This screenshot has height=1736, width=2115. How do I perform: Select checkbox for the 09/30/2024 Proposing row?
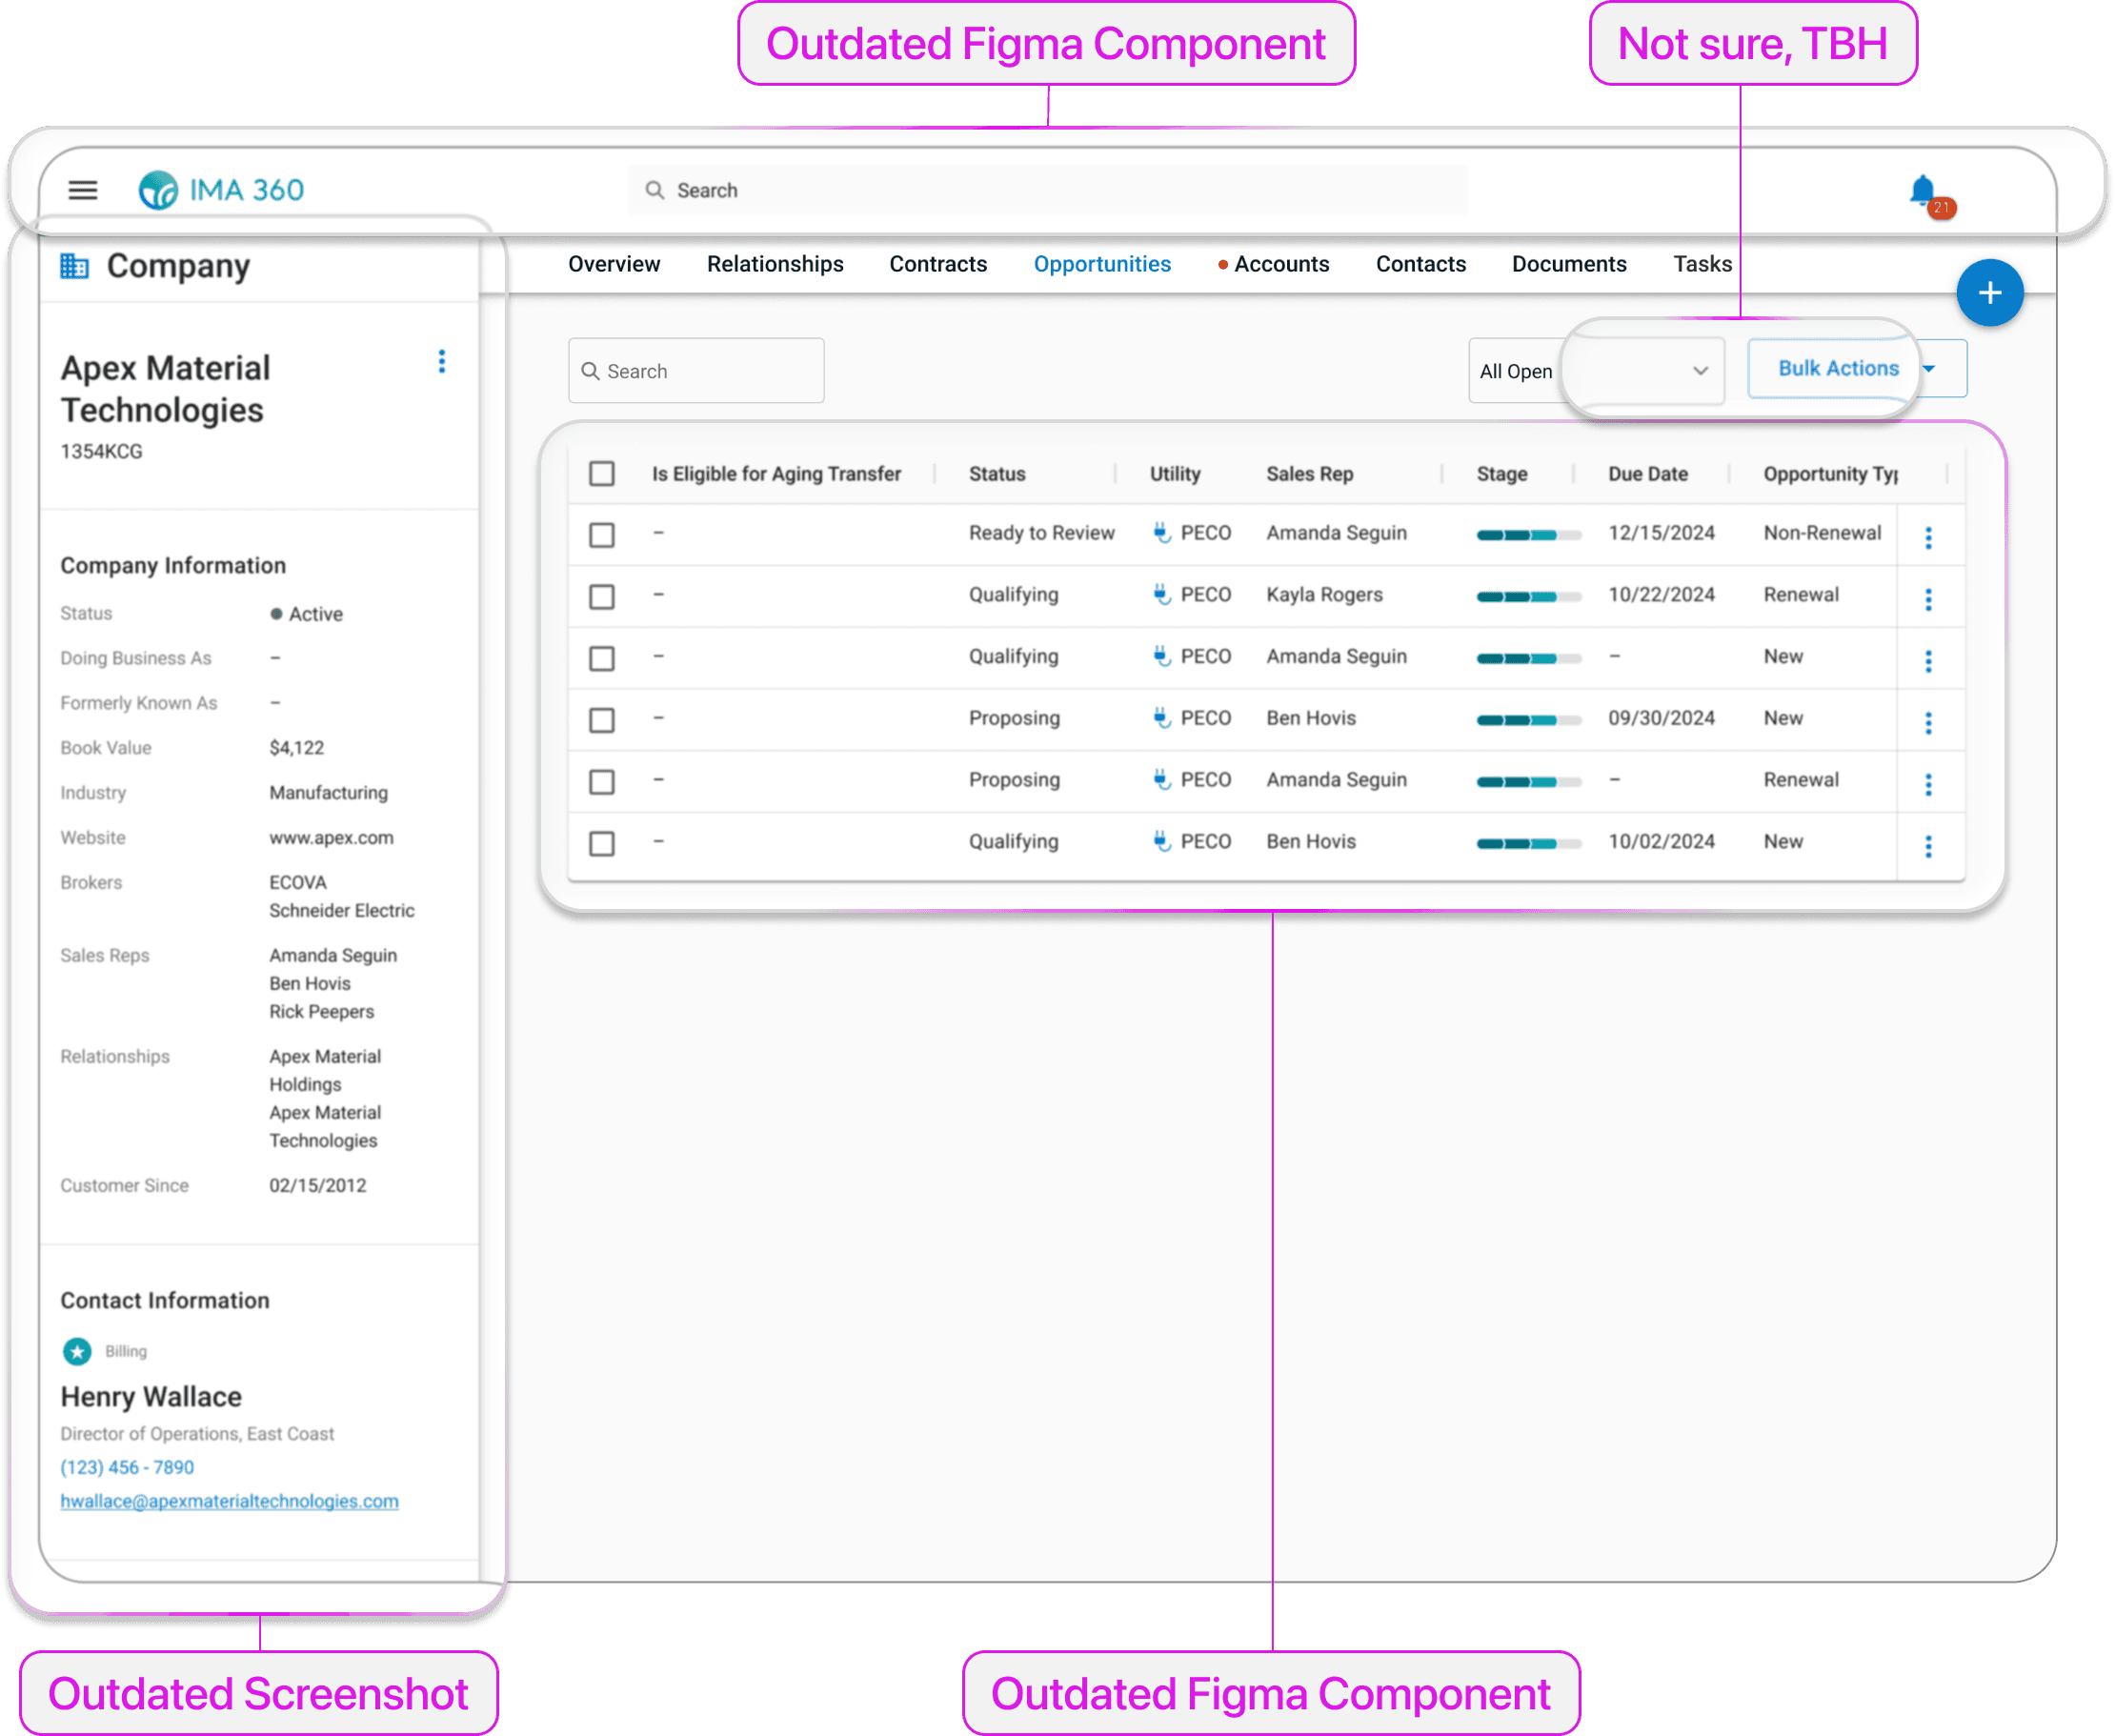pos(602,720)
